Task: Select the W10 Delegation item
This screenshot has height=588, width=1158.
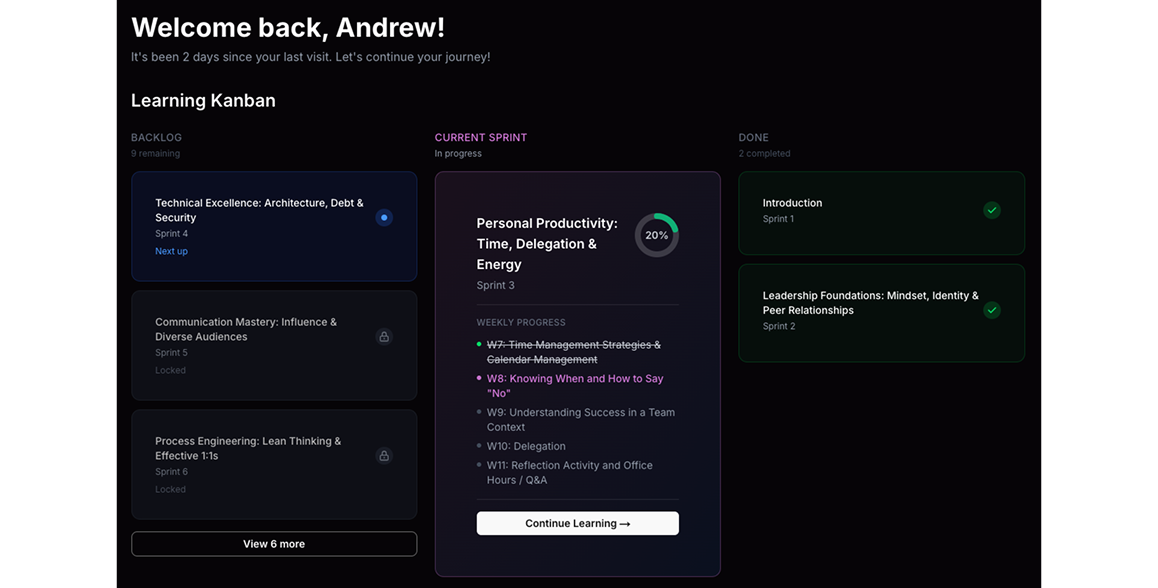Action: point(526,446)
